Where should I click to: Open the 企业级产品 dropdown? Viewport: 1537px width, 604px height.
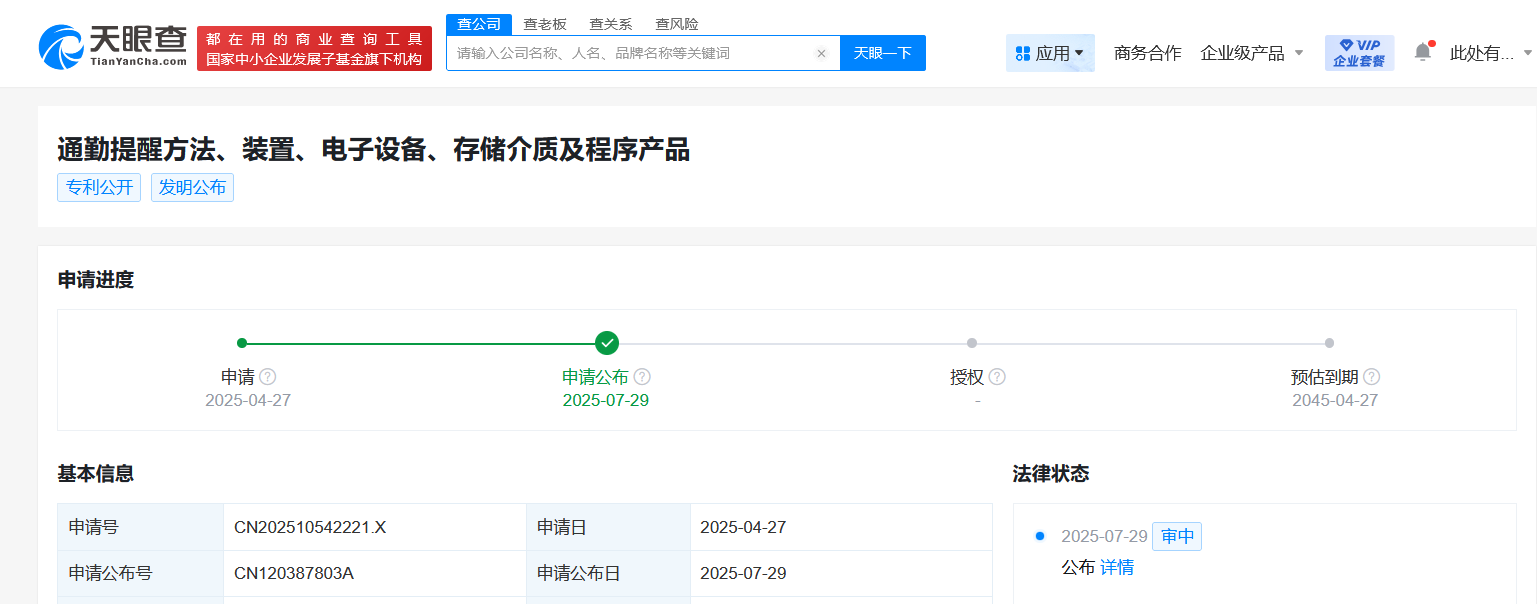(1250, 51)
